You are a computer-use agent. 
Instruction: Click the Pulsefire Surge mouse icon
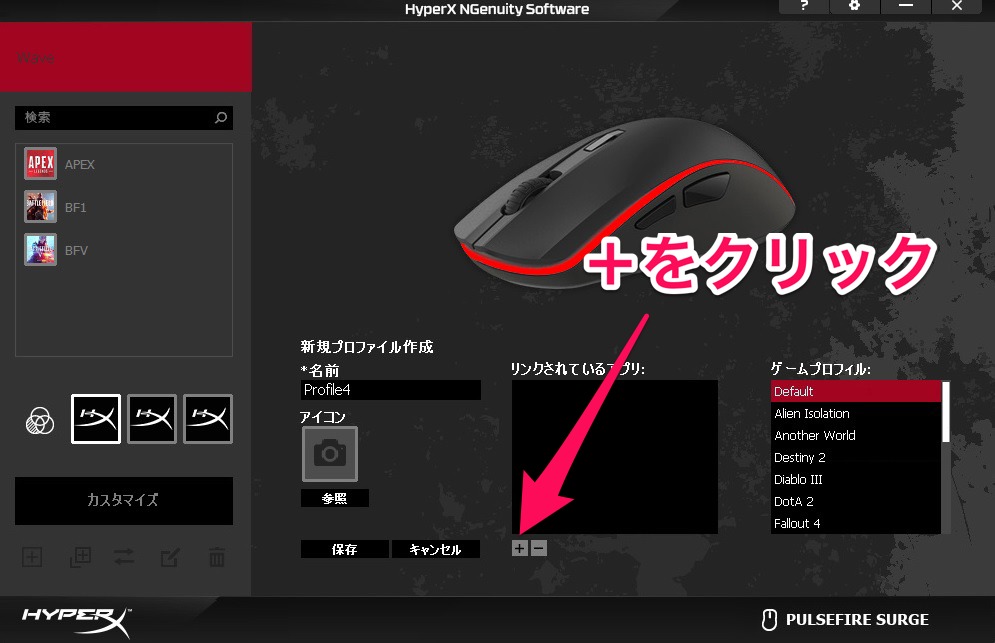click(x=768, y=620)
